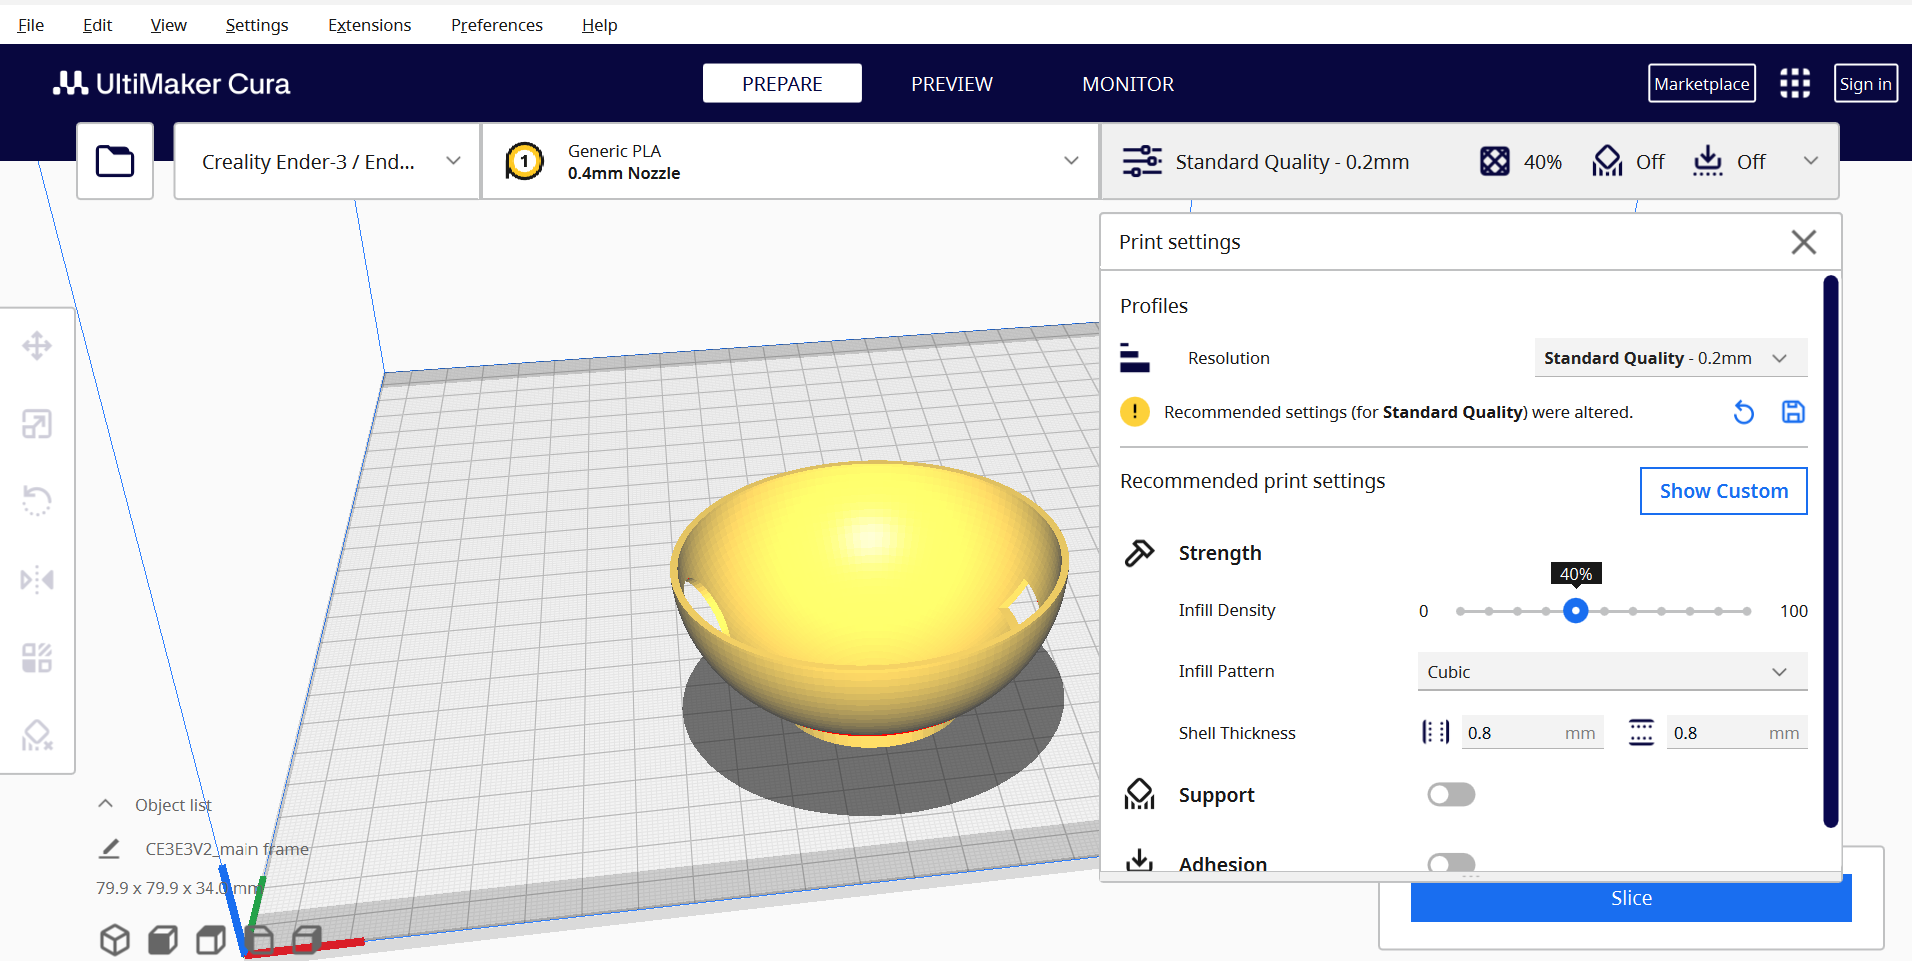
Task: Select the Support Blocker tool
Action: coord(37,735)
